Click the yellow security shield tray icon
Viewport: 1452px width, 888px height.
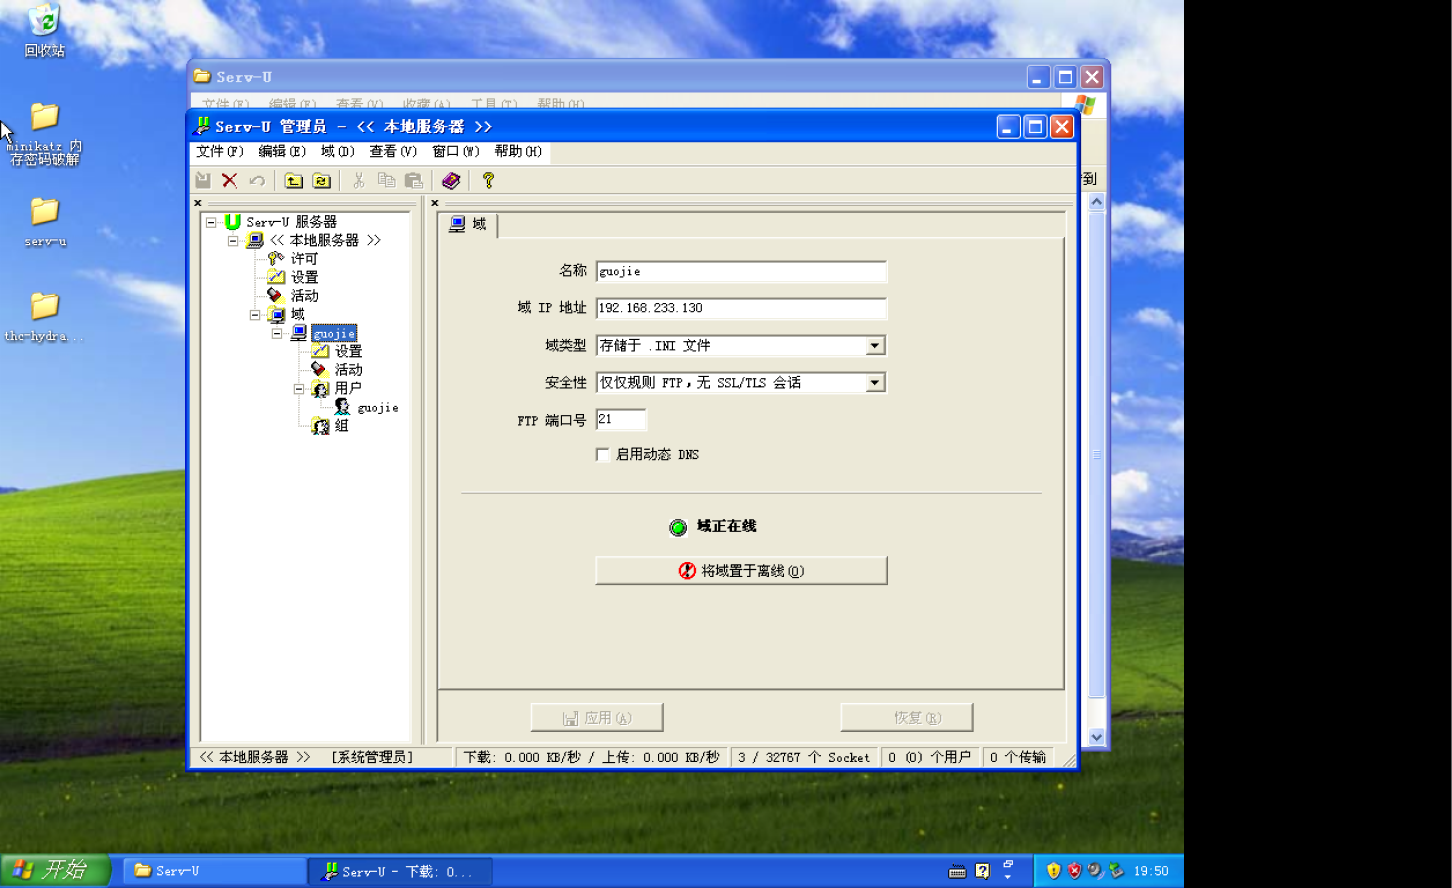pyautogui.click(x=1053, y=871)
